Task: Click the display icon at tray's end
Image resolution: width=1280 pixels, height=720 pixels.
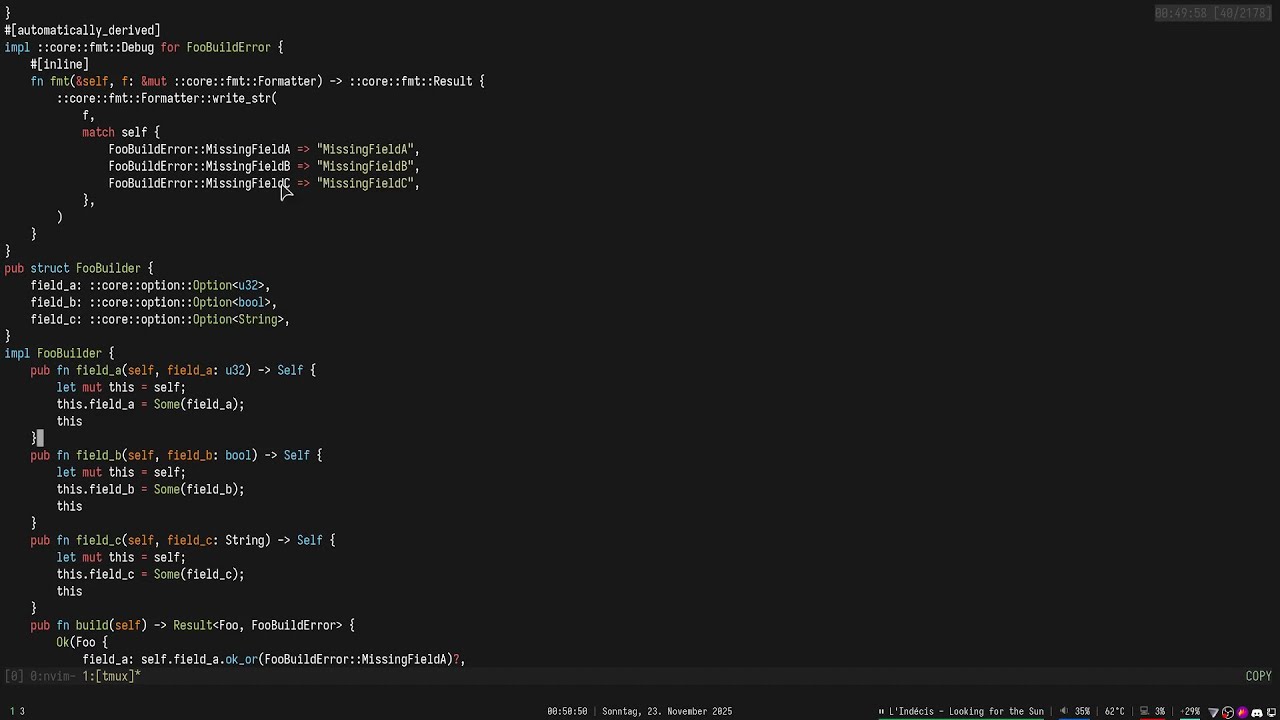Action: click(x=1272, y=712)
